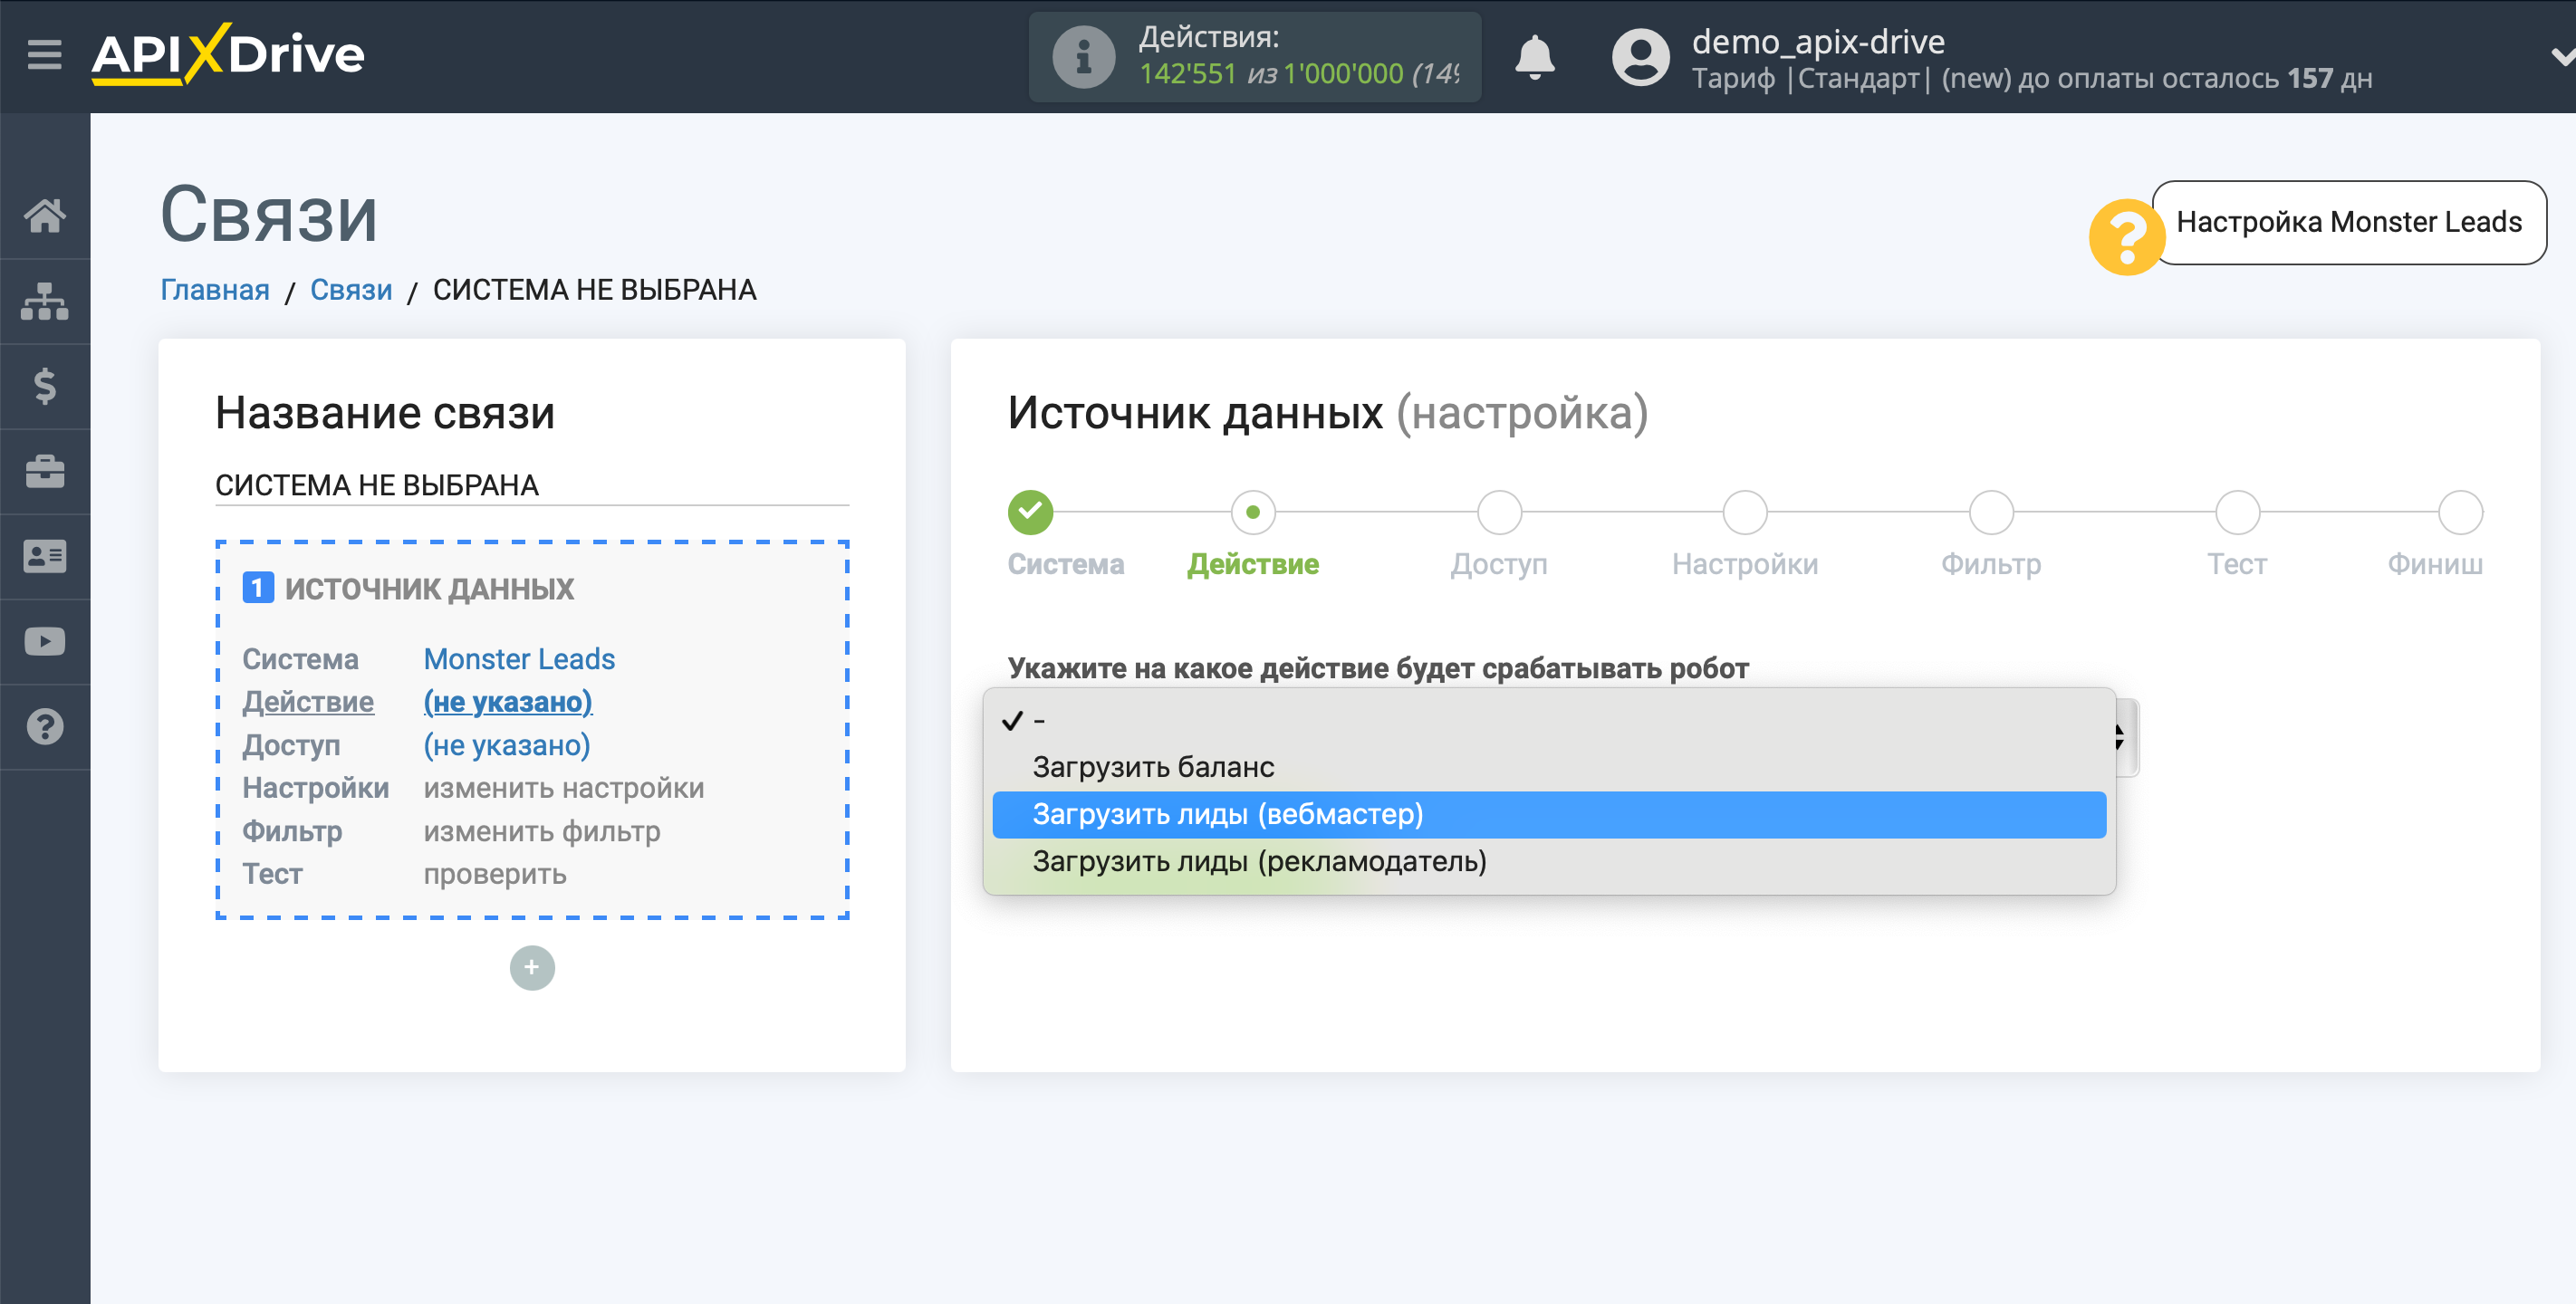2576x1304 pixels.
Task: Go to Home in sidebar
Action: pos(45,215)
